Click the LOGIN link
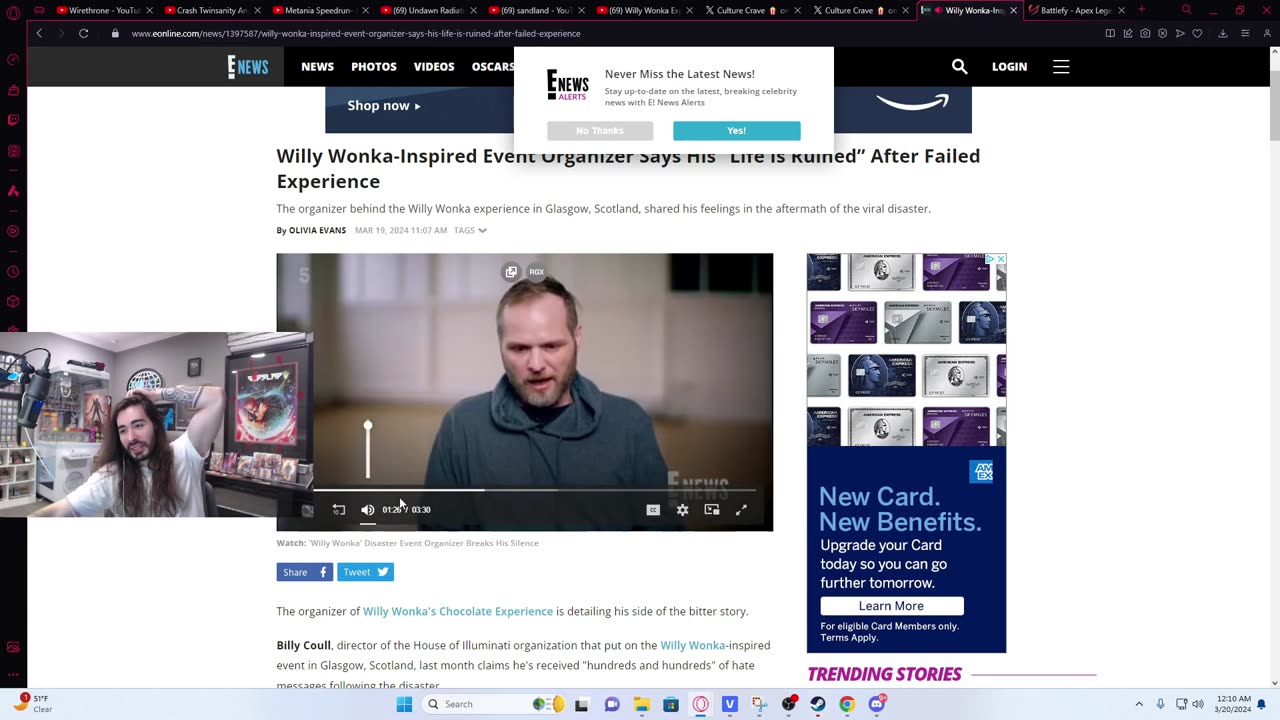Image resolution: width=1280 pixels, height=720 pixels. tap(1009, 67)
